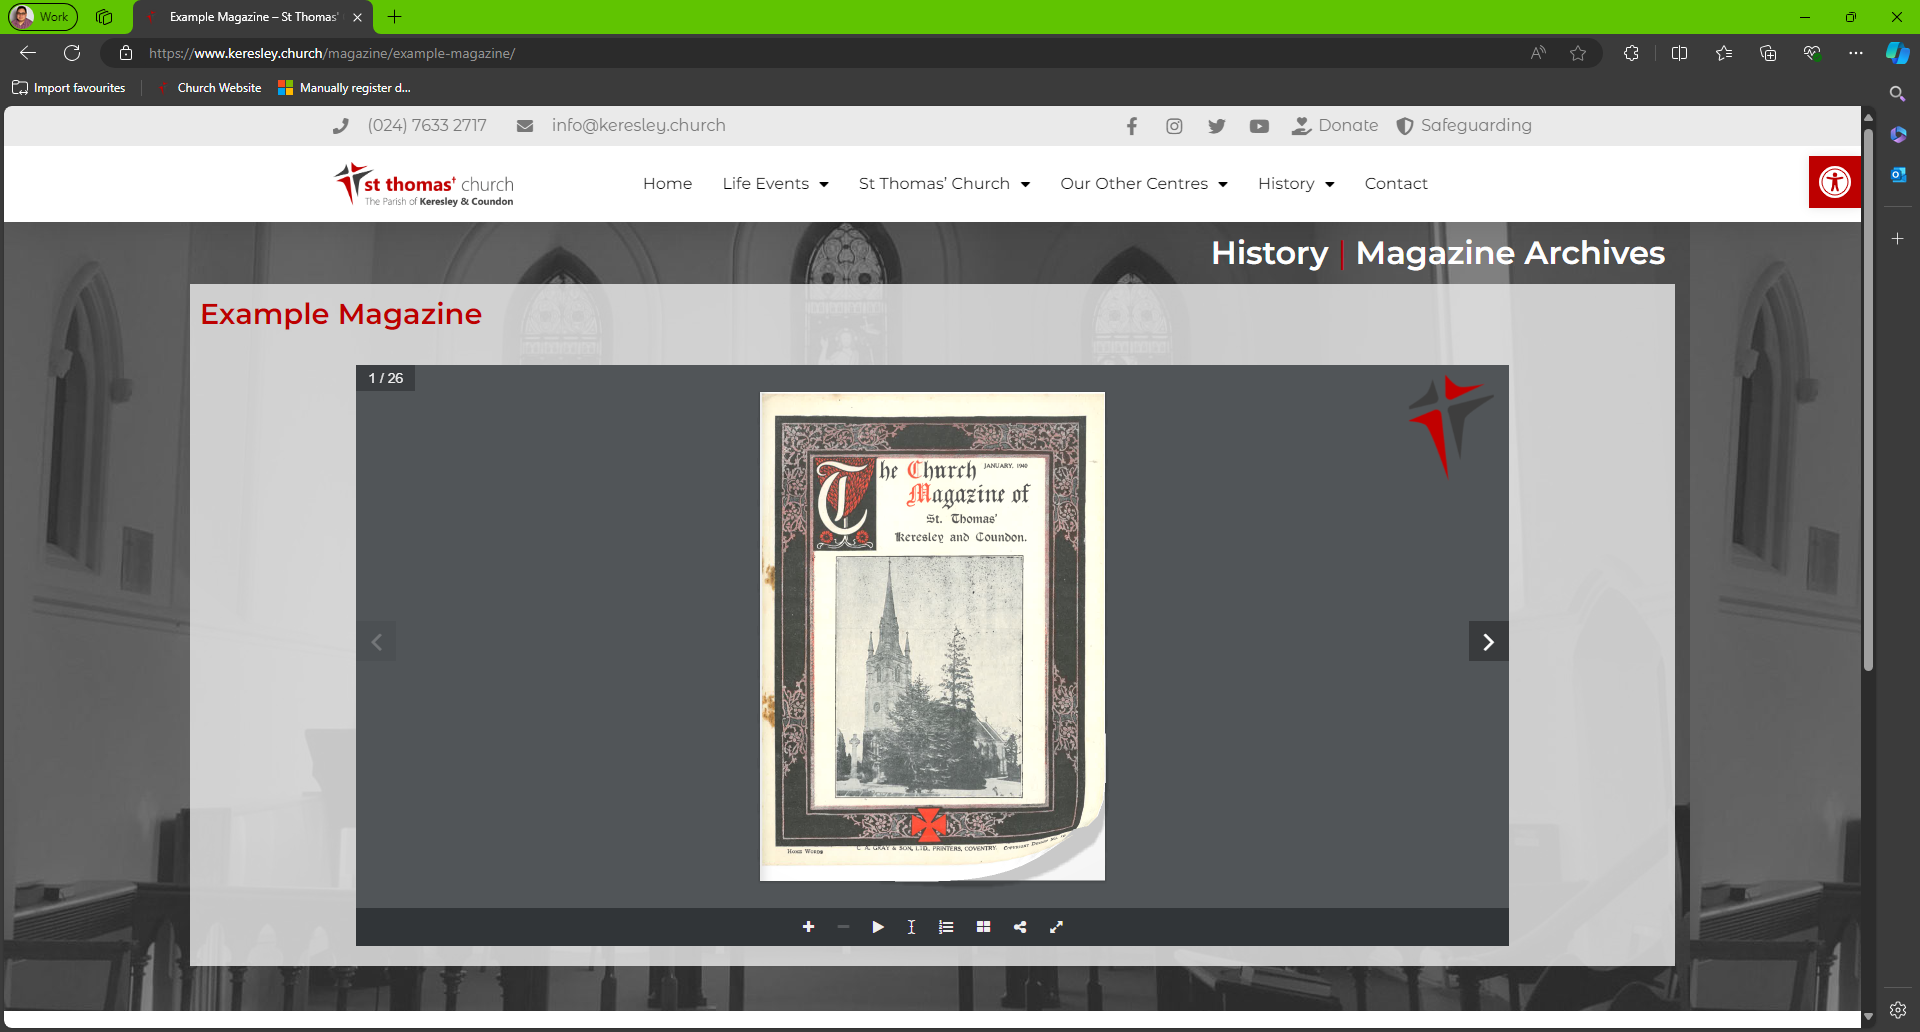Show page thumbnails grid icon

click(984, 927)
